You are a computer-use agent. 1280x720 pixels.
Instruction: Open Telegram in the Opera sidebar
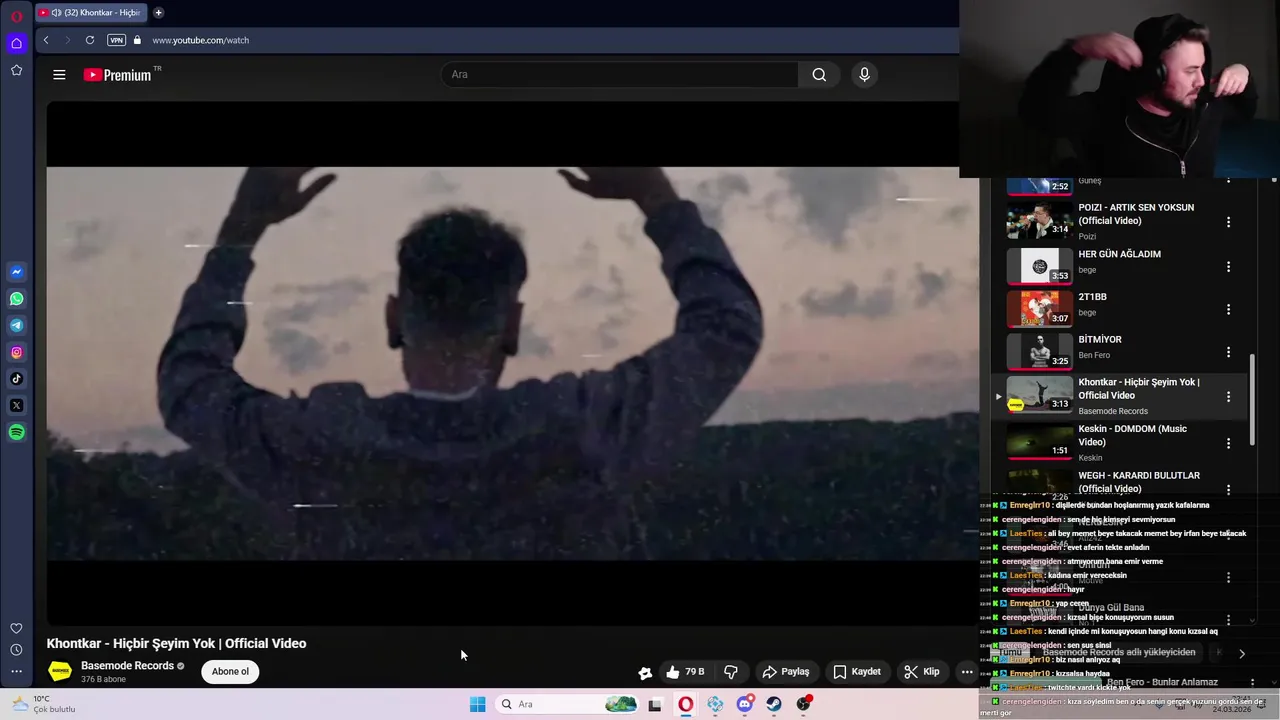[x=16, y=325]
